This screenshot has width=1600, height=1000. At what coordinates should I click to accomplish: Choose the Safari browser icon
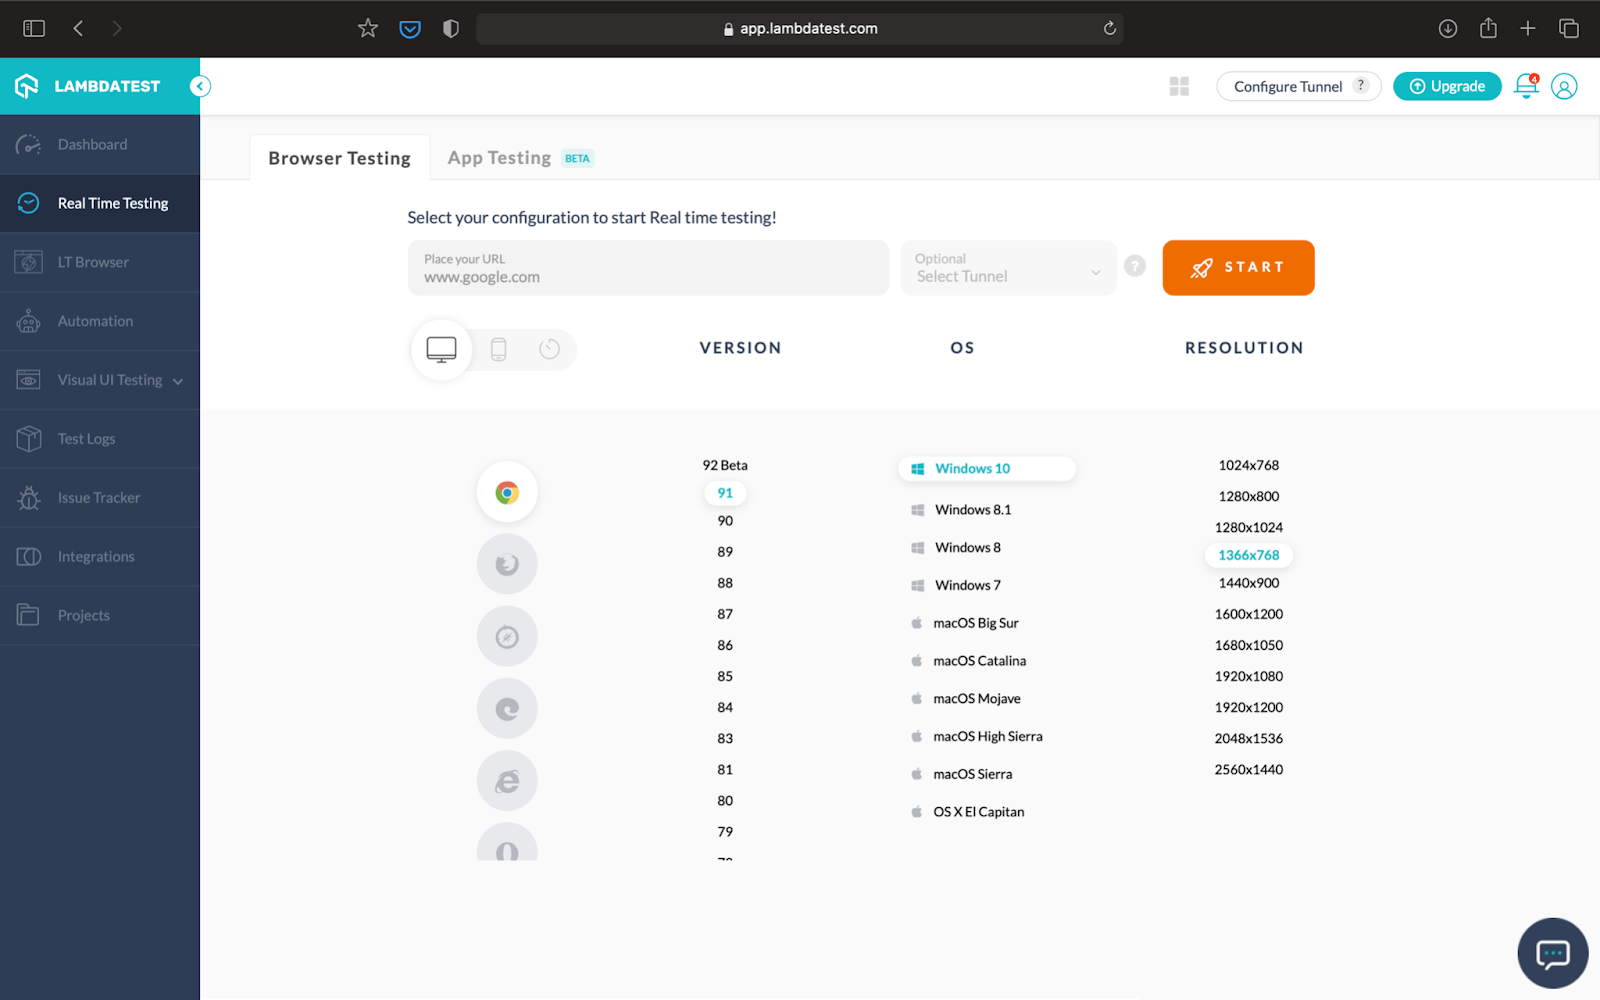pos(507,636)
